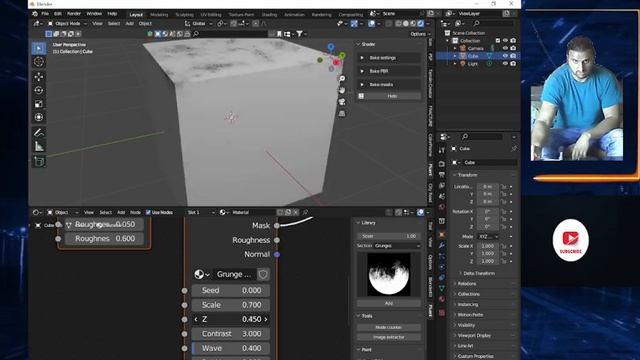Viewport: 640px width, 360px height.
Task: Open the Render properties tab icon
Action: point(442,164)
